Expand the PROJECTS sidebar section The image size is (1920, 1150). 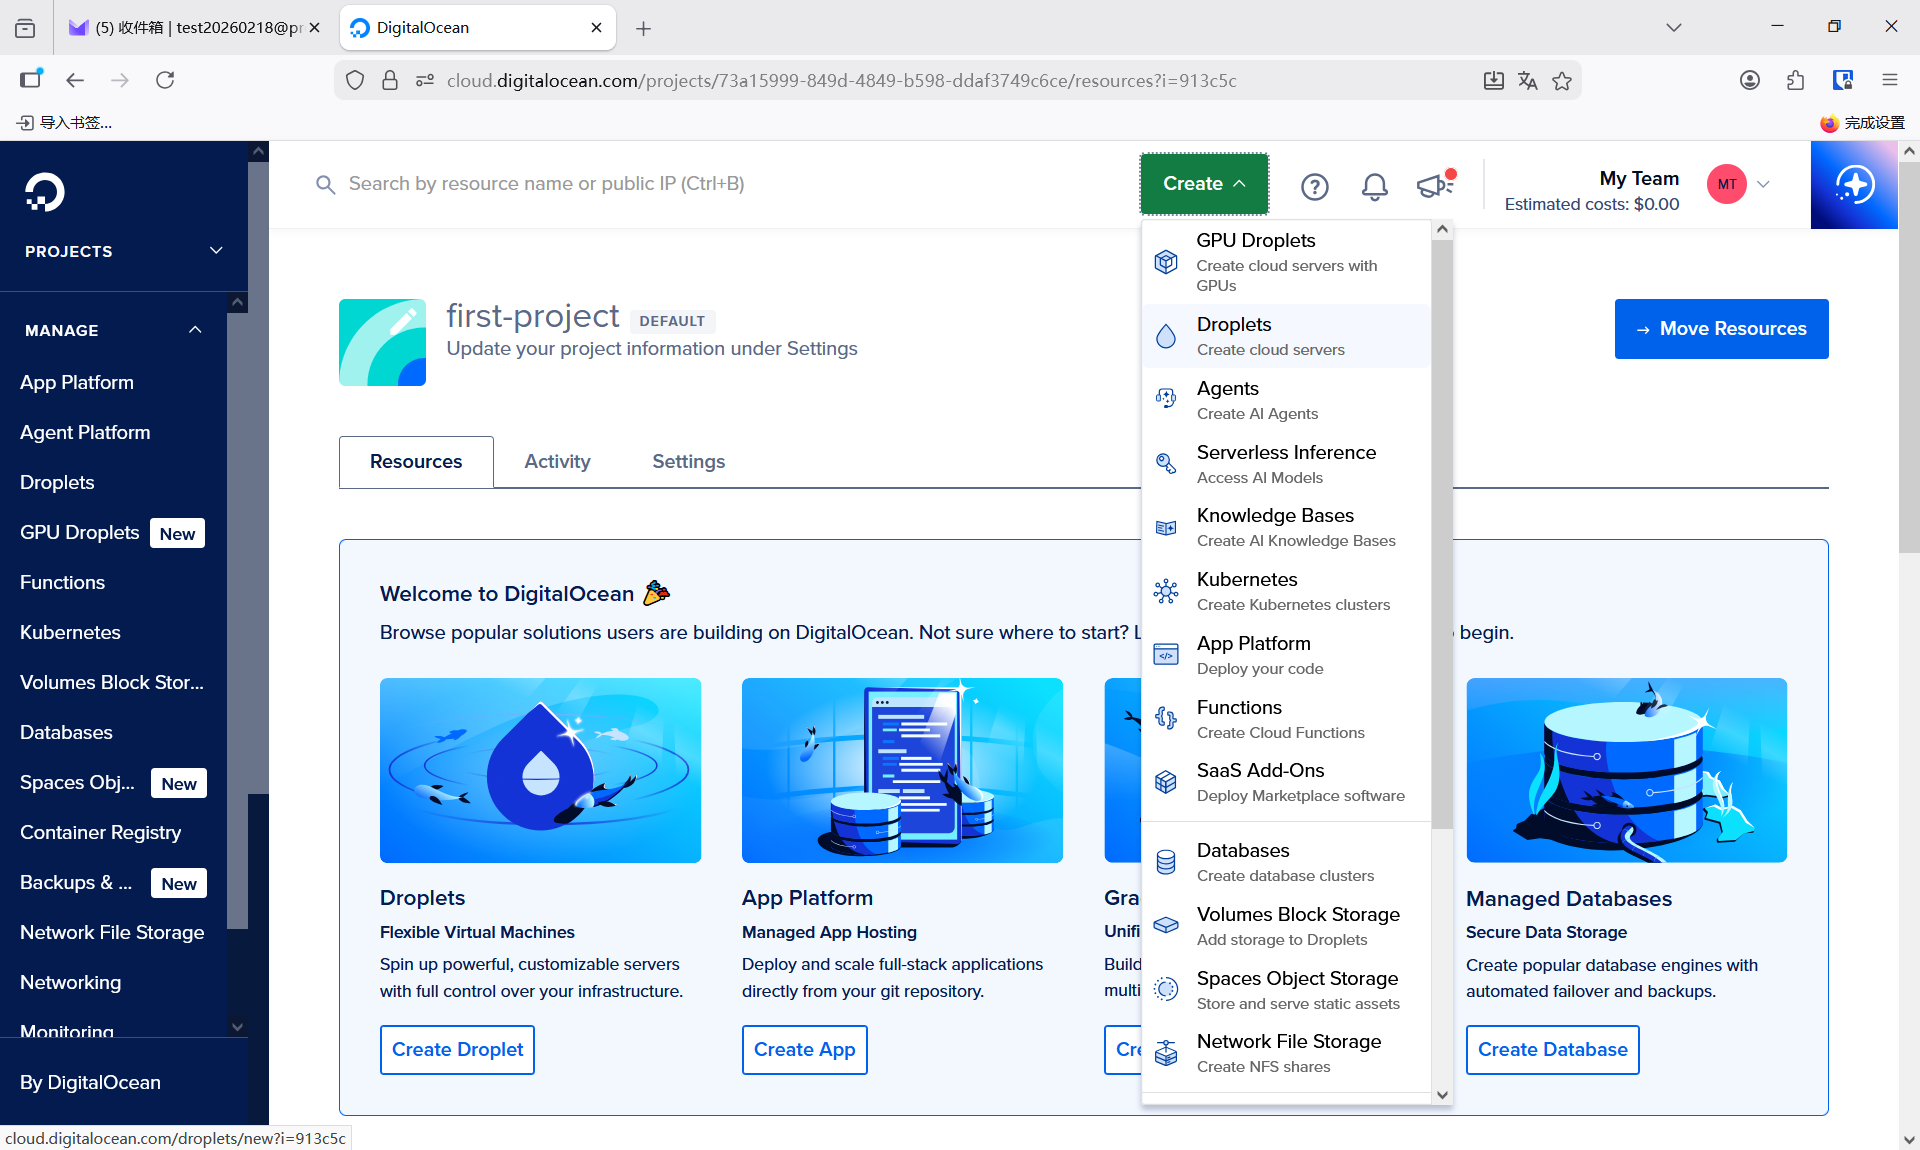tap(216, 250)
